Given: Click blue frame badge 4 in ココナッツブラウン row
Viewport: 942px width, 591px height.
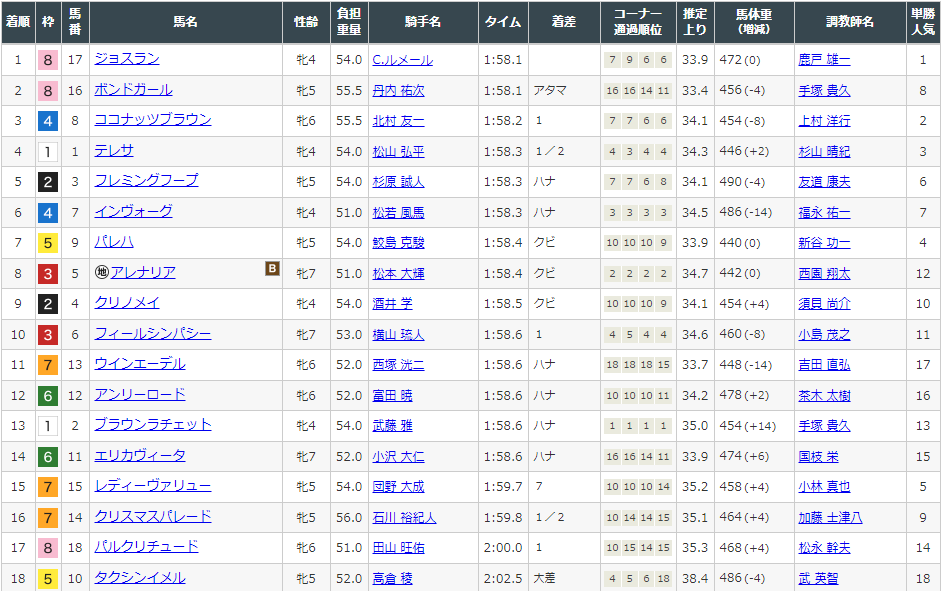Looking at the screenshot, I should click(47, 121).
